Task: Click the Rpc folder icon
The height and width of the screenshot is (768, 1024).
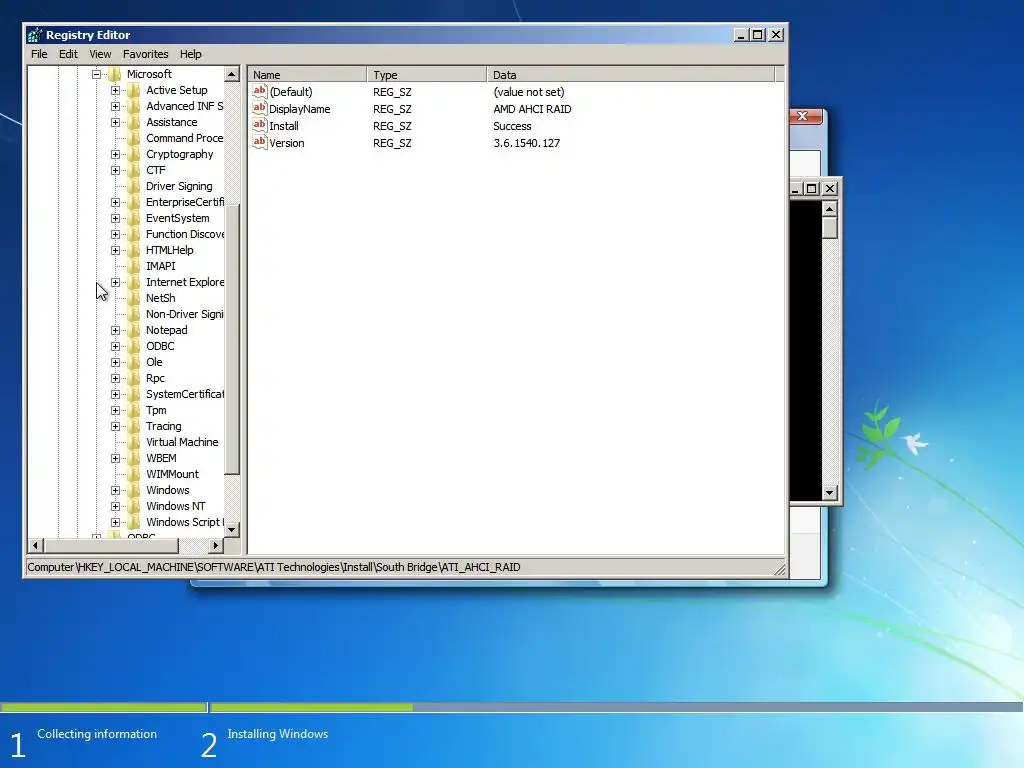Action: 134,378
